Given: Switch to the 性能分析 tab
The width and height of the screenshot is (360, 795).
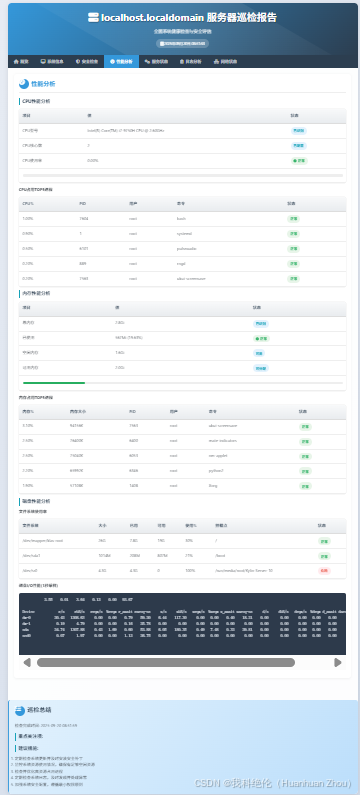Looking at the screenshot, I should [121, 61].
